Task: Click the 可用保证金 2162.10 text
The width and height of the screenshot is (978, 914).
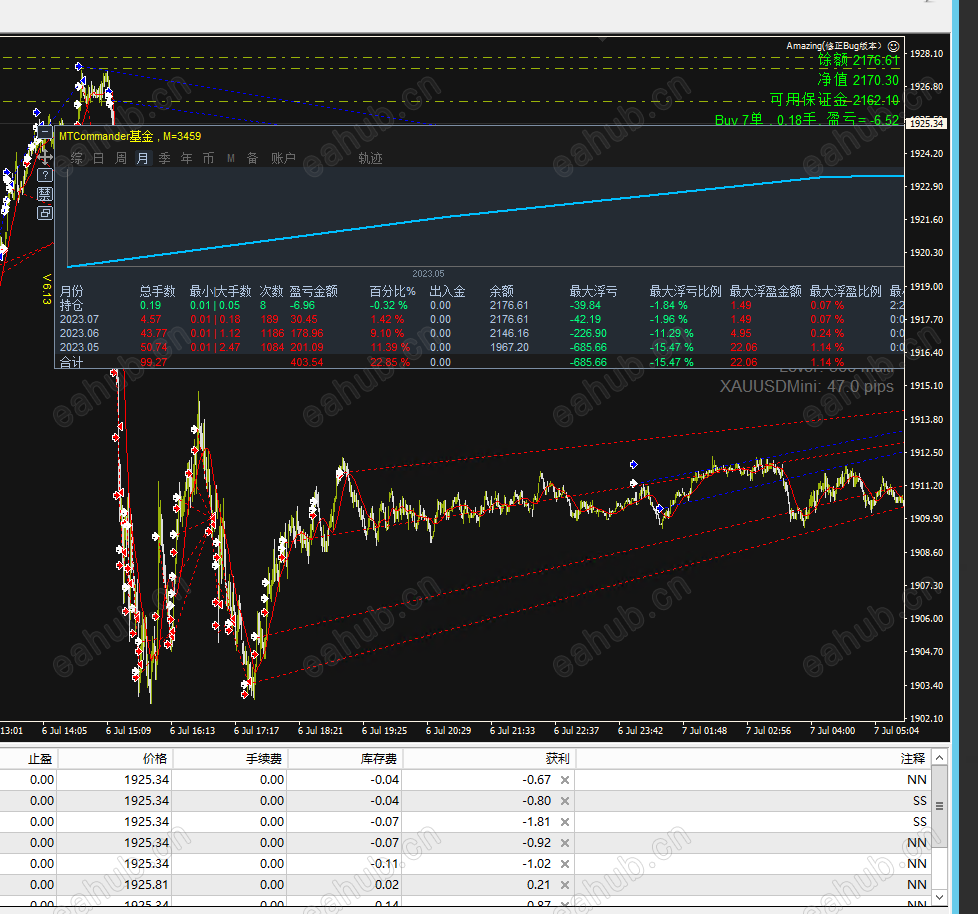Action: (834, 100)
